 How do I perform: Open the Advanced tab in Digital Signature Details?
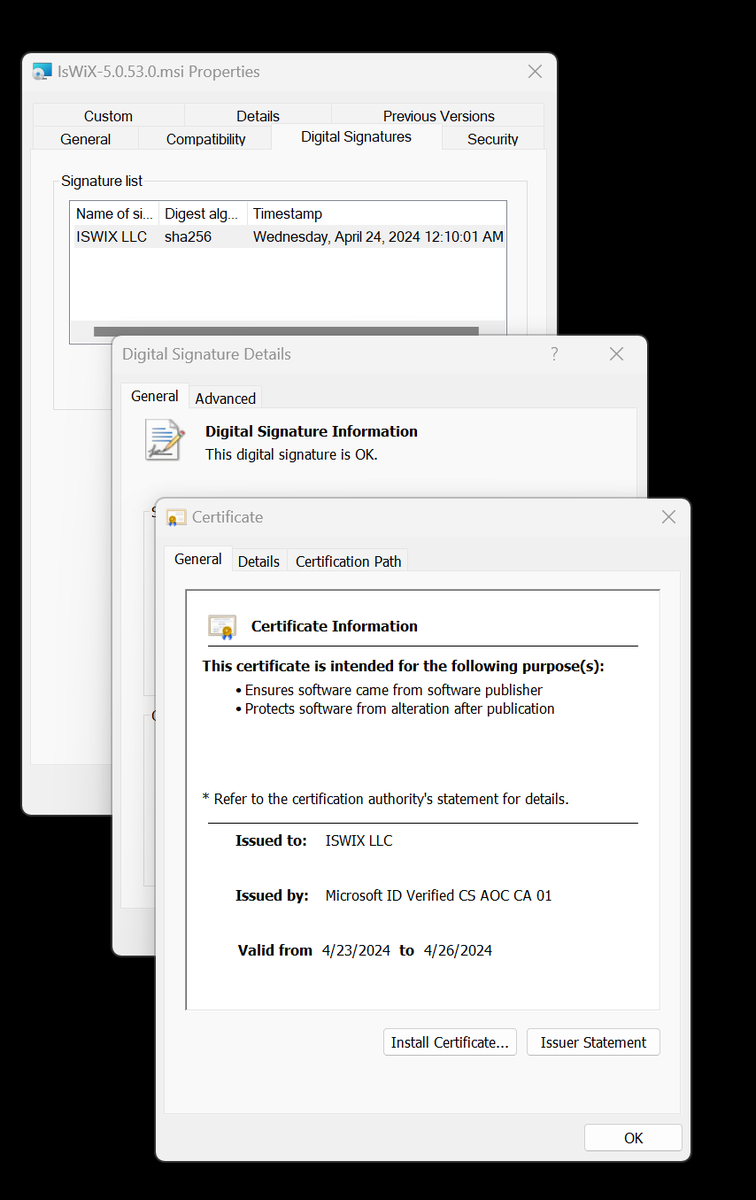(225, 398)
